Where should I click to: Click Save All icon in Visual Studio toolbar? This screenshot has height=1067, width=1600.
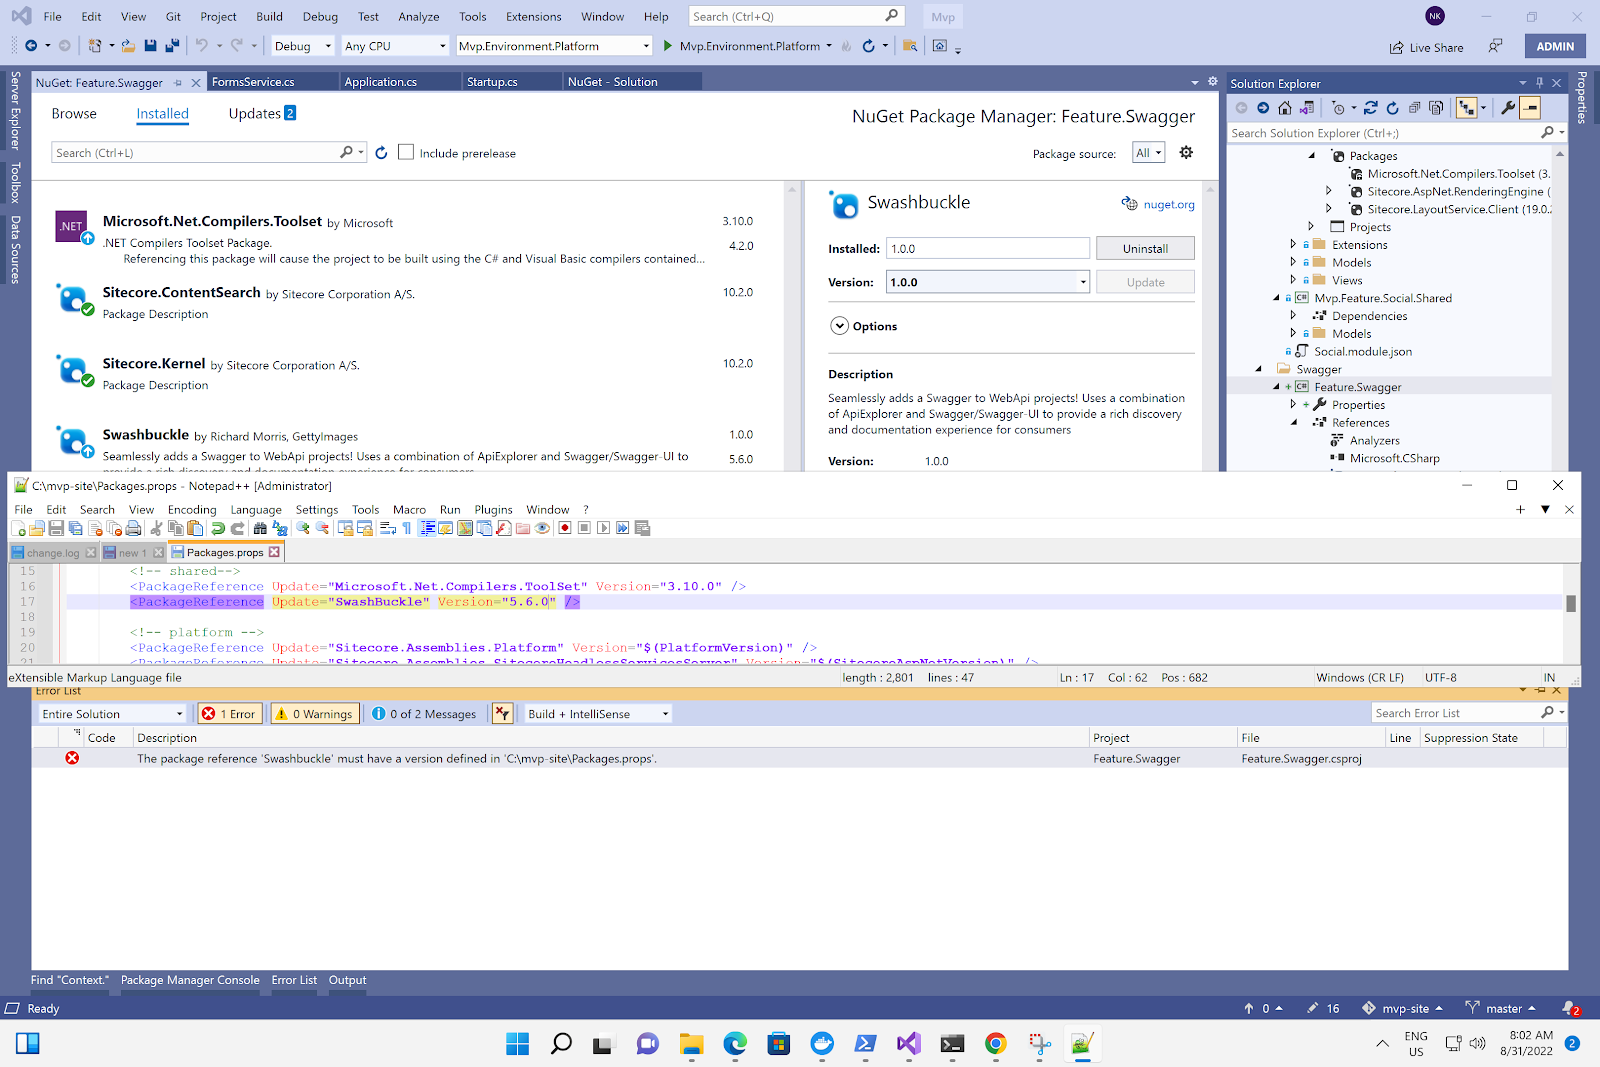[172, 46]
